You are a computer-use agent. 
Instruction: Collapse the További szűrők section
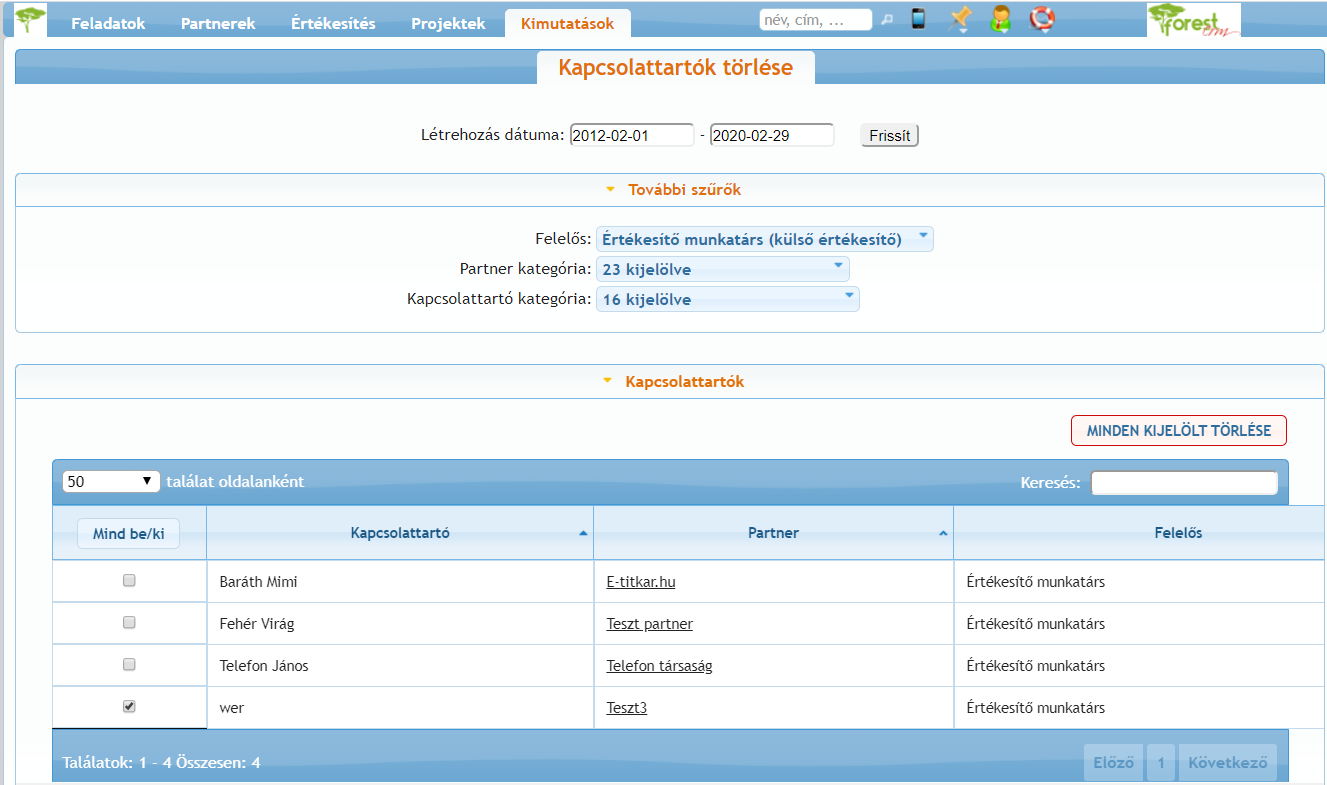[673, 189]
